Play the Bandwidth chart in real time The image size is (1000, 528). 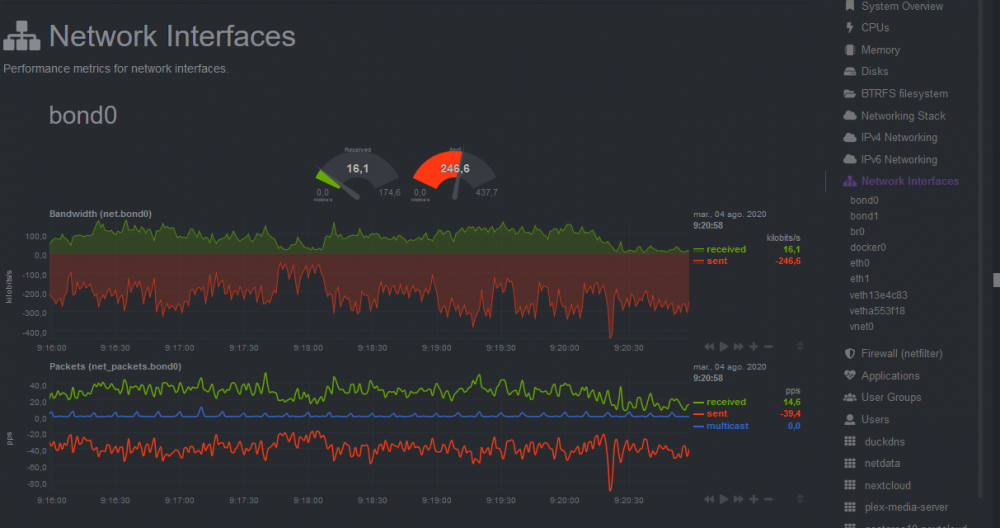(724, 346)
